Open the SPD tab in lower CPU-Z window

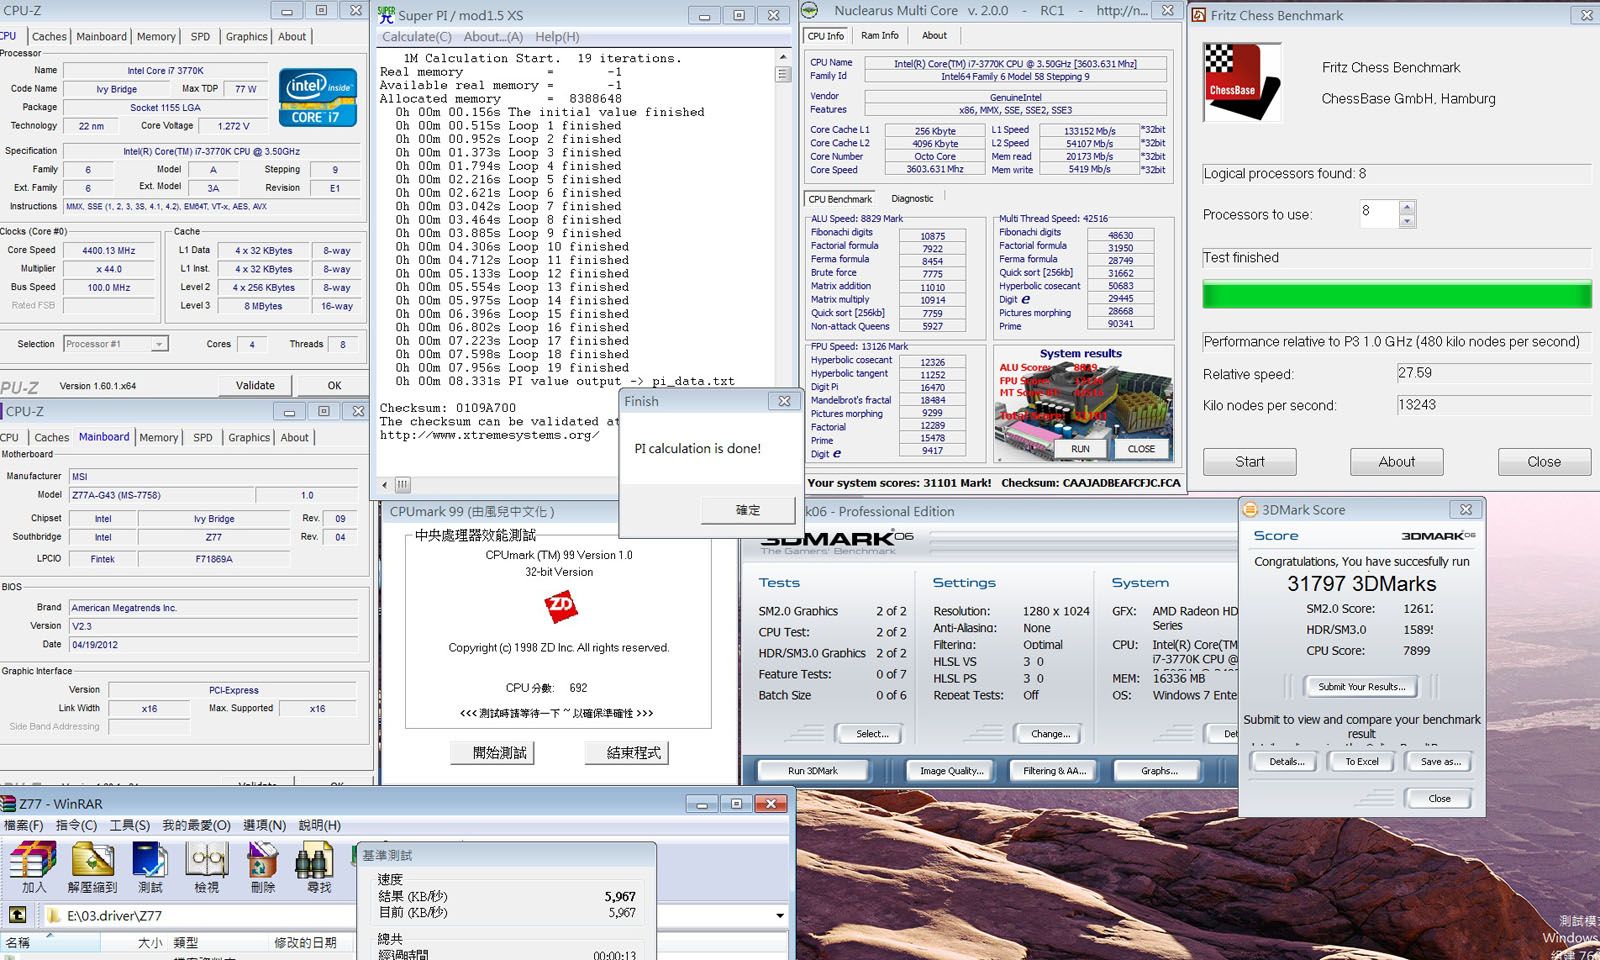203,437
